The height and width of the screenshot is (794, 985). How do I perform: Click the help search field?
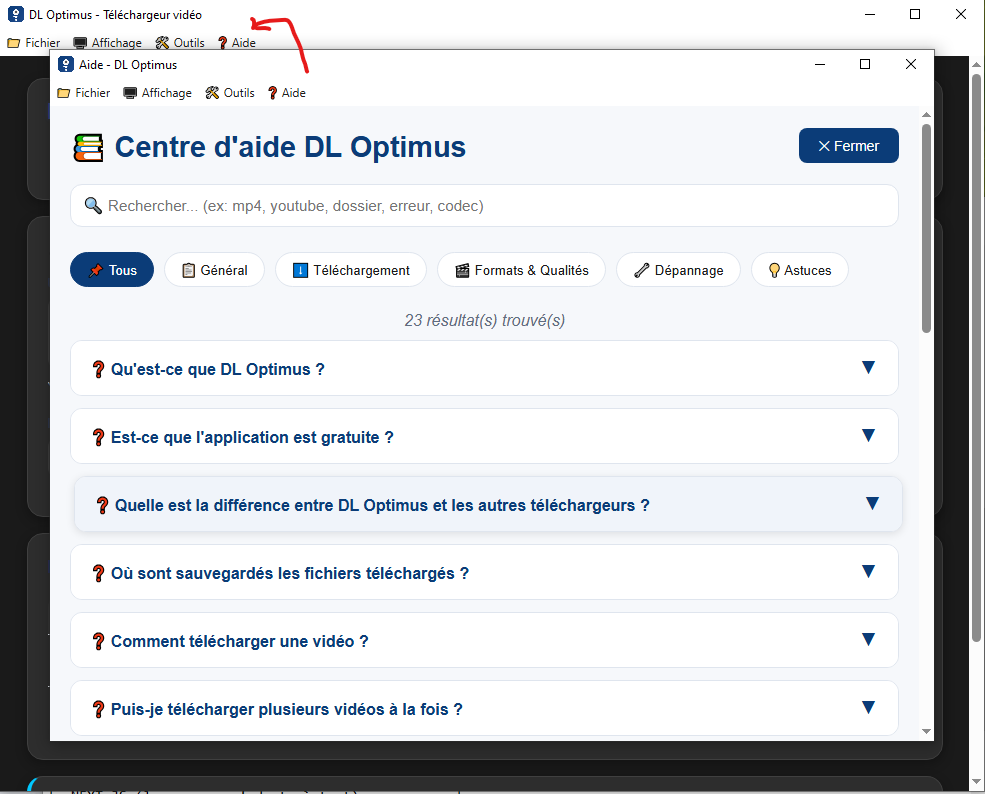[x=484, y=205]
